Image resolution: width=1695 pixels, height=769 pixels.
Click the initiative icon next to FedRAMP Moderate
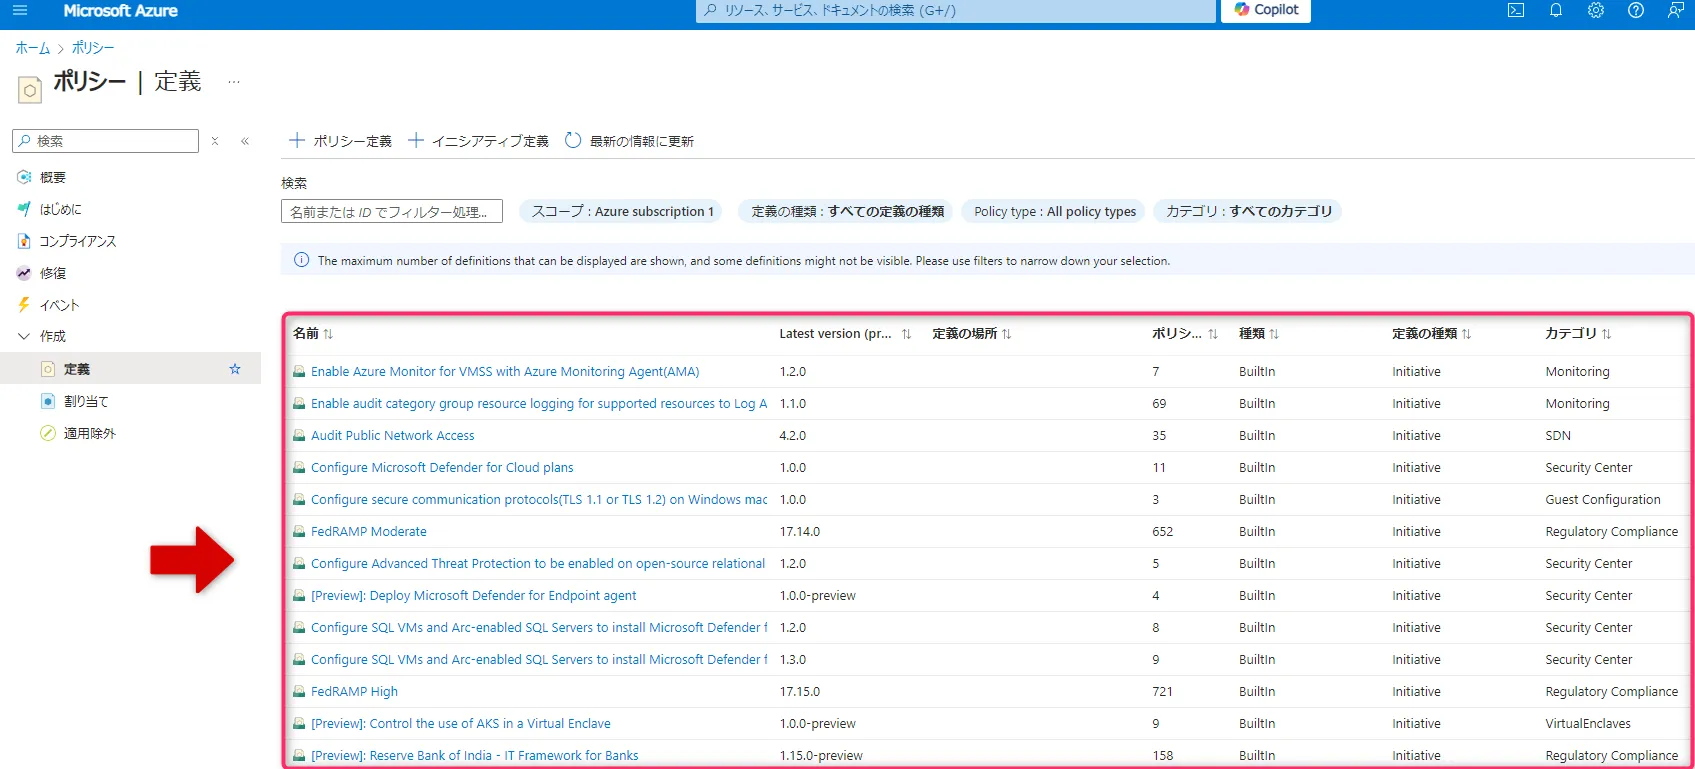pyautogui.click(x=299, y=532)
